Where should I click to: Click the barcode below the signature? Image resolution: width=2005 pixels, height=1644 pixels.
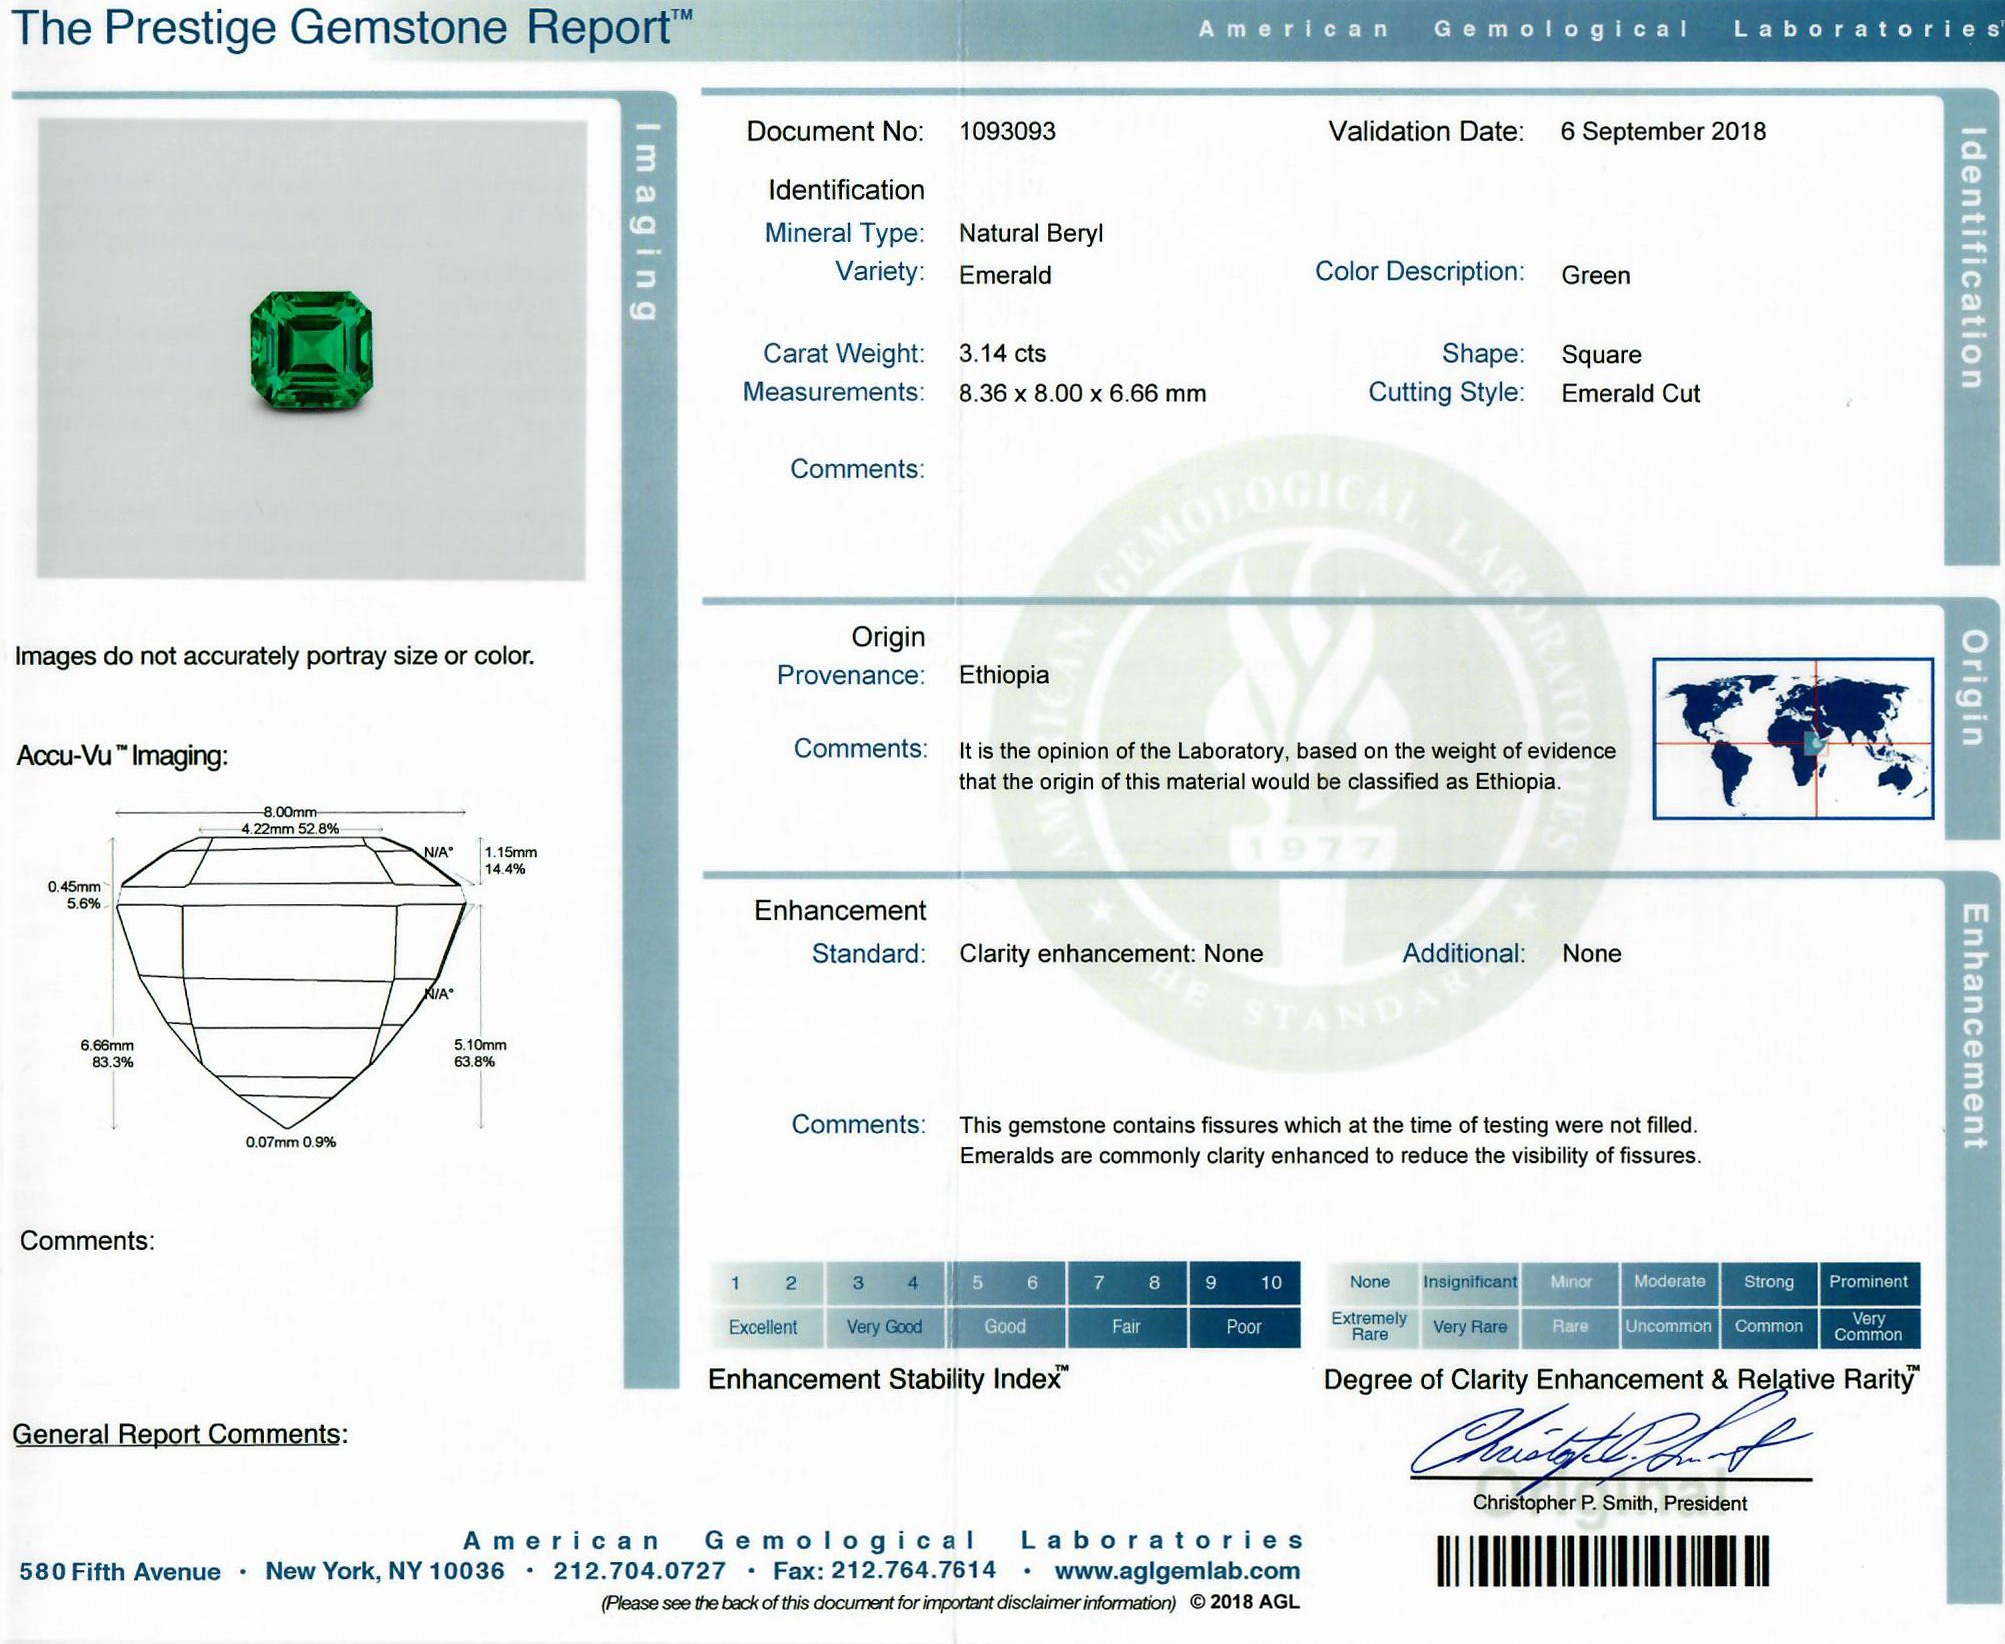(1602, 1561)
